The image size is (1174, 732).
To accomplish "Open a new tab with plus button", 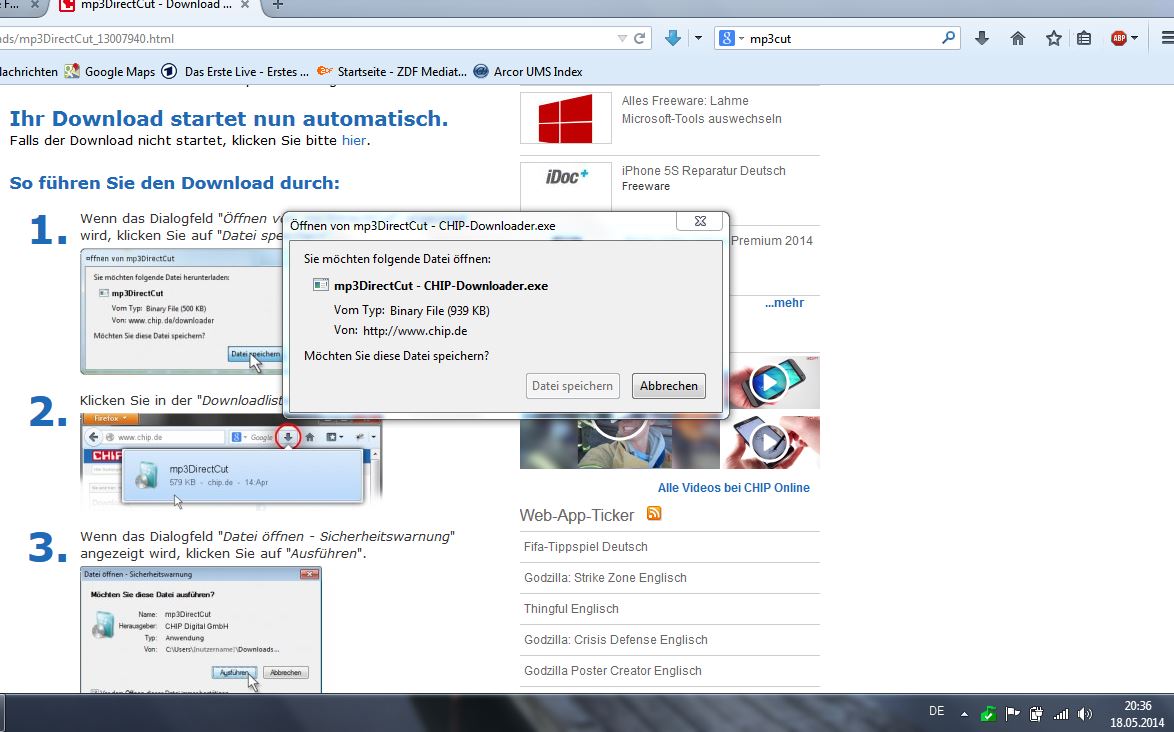I will click(x=278, y=5).
